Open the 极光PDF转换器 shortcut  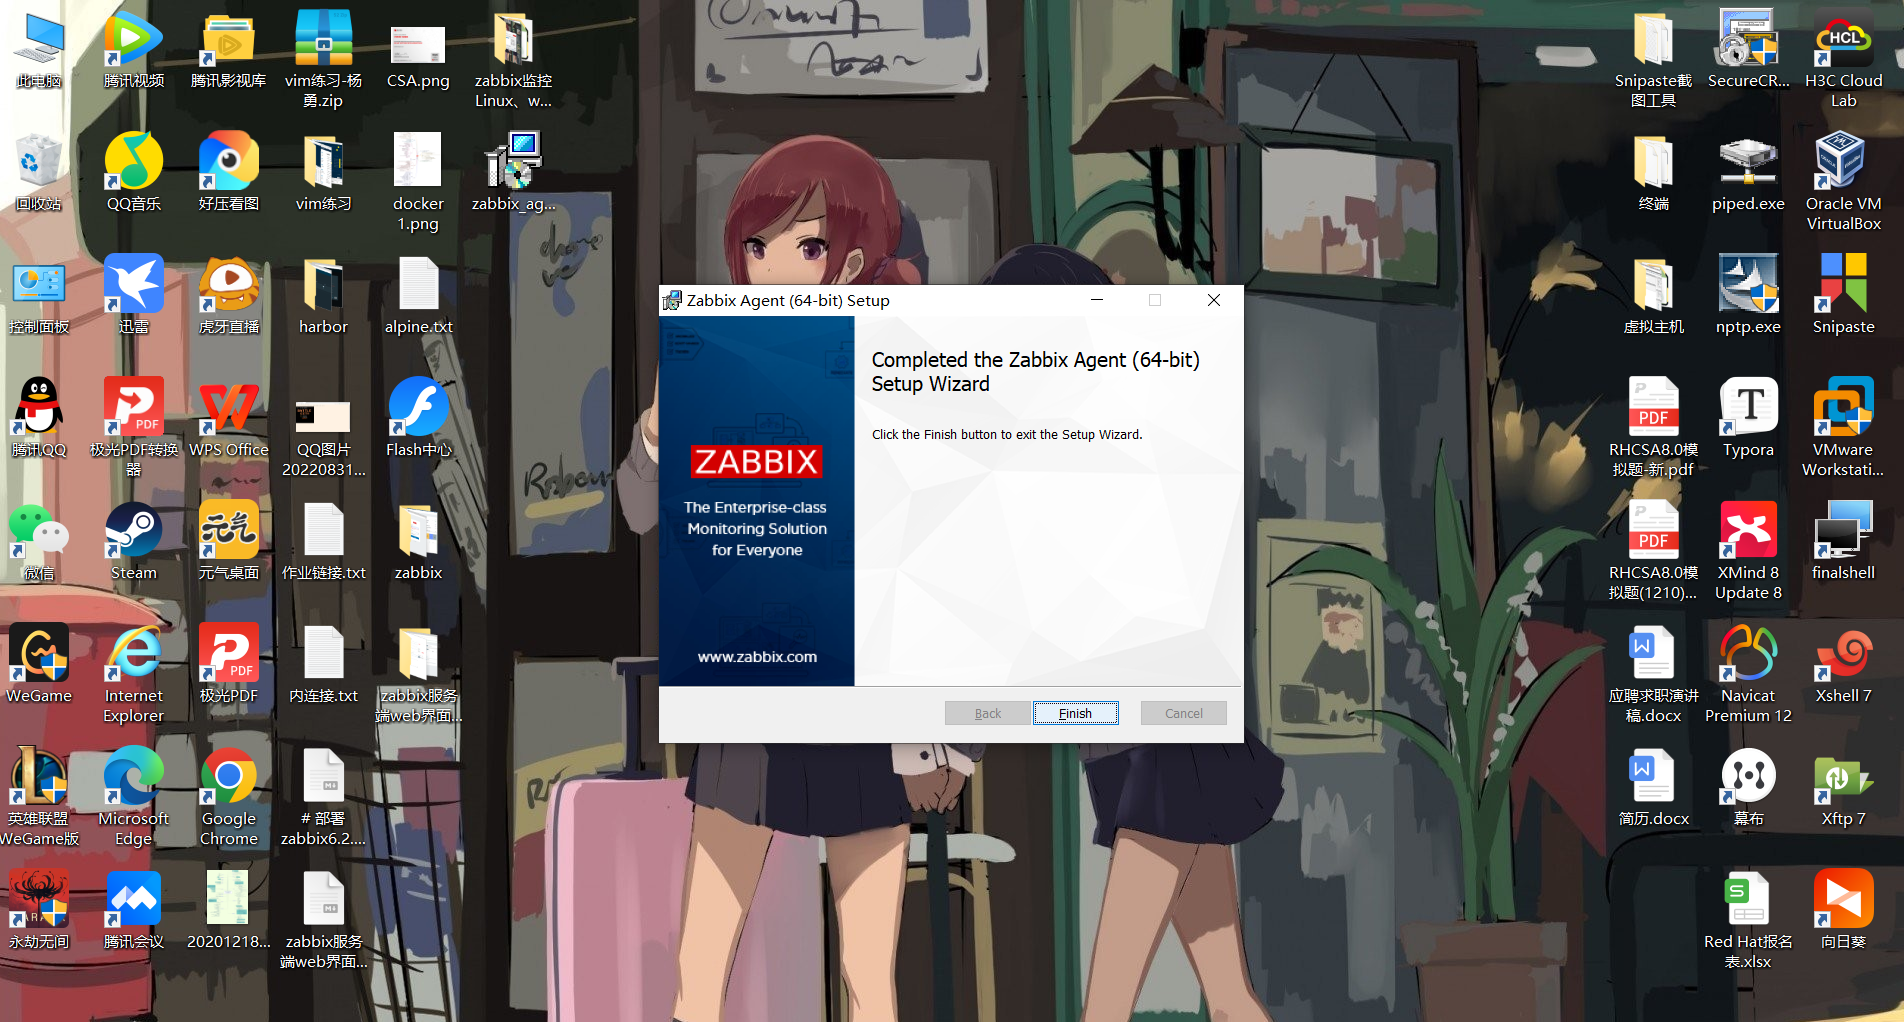click(x=134, y=428)
